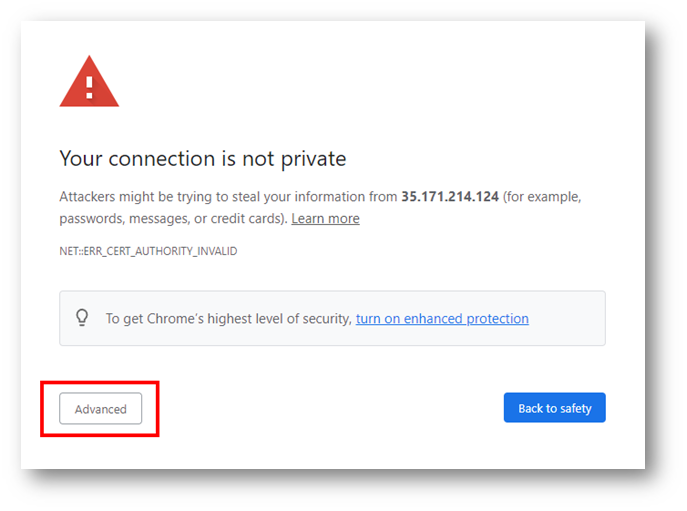This screenshot has width=687, height=511.
Task: Select the NET::ERR_CERT_AUTHORITY_INVALID error code
Action: pos(148,251)
